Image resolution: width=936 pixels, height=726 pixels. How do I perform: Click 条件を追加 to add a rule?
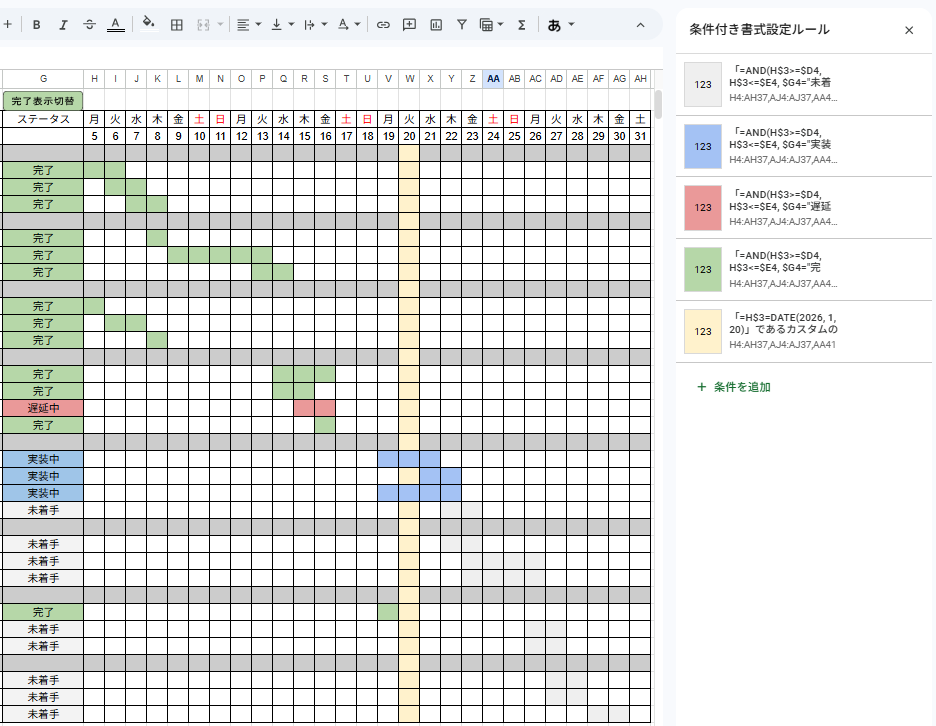coord(734,387)
